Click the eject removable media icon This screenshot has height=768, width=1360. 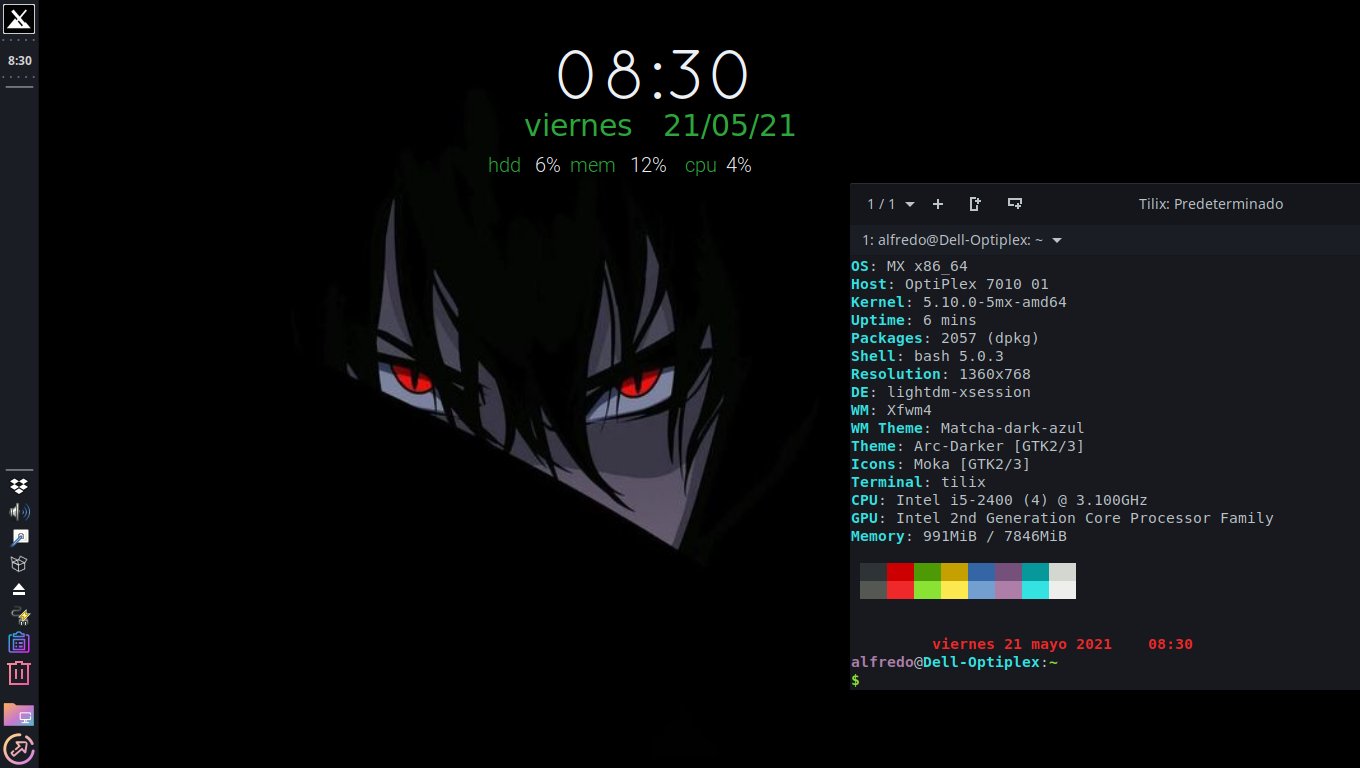pos(19,589)
